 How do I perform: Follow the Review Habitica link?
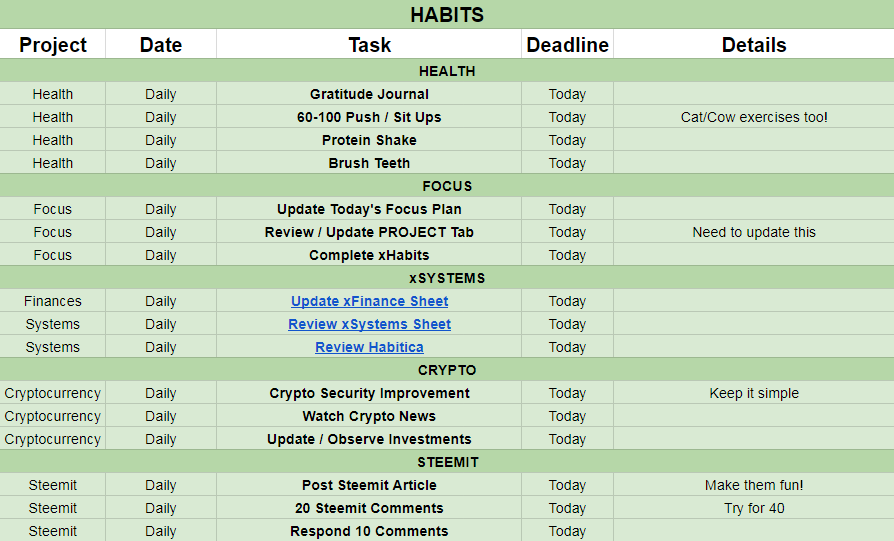[x=369, y=347]
